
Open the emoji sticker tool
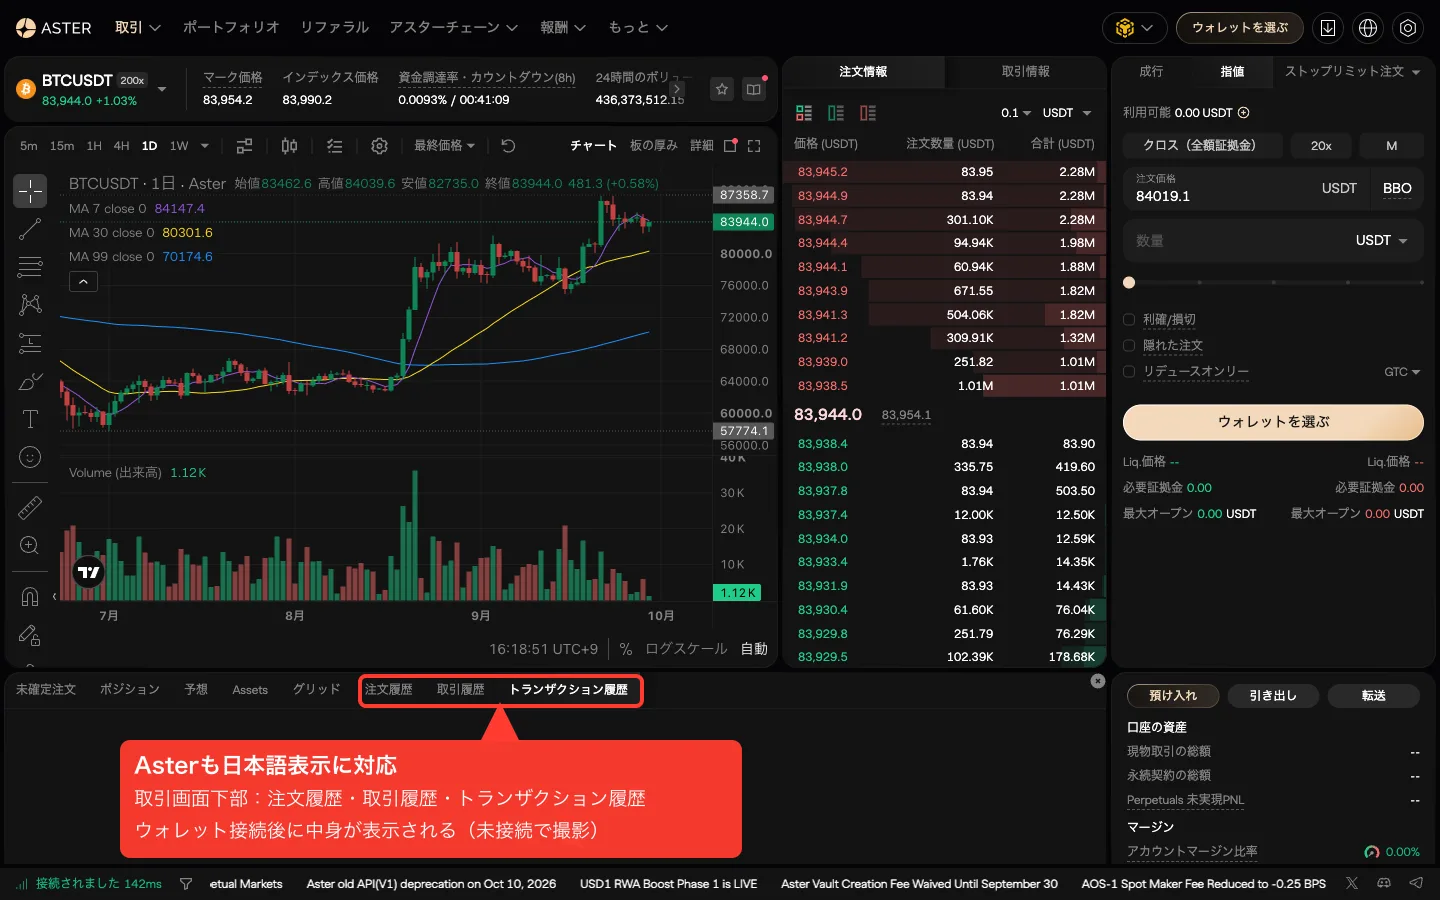[30, 457]
